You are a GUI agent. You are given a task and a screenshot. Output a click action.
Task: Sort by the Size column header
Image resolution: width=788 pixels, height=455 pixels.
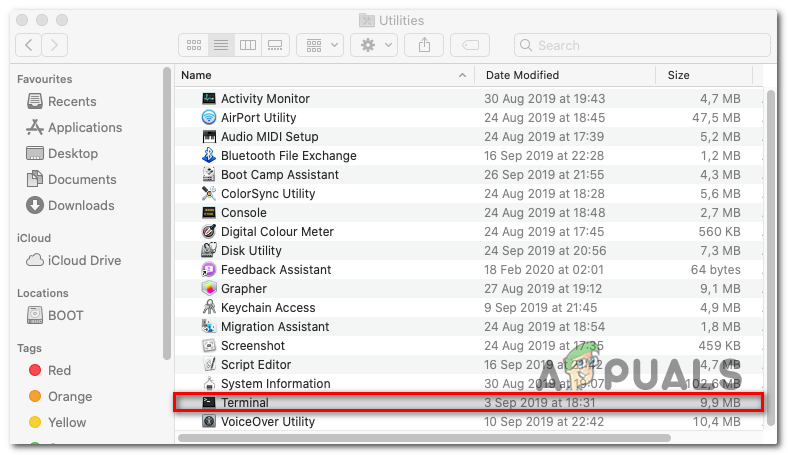678,75
